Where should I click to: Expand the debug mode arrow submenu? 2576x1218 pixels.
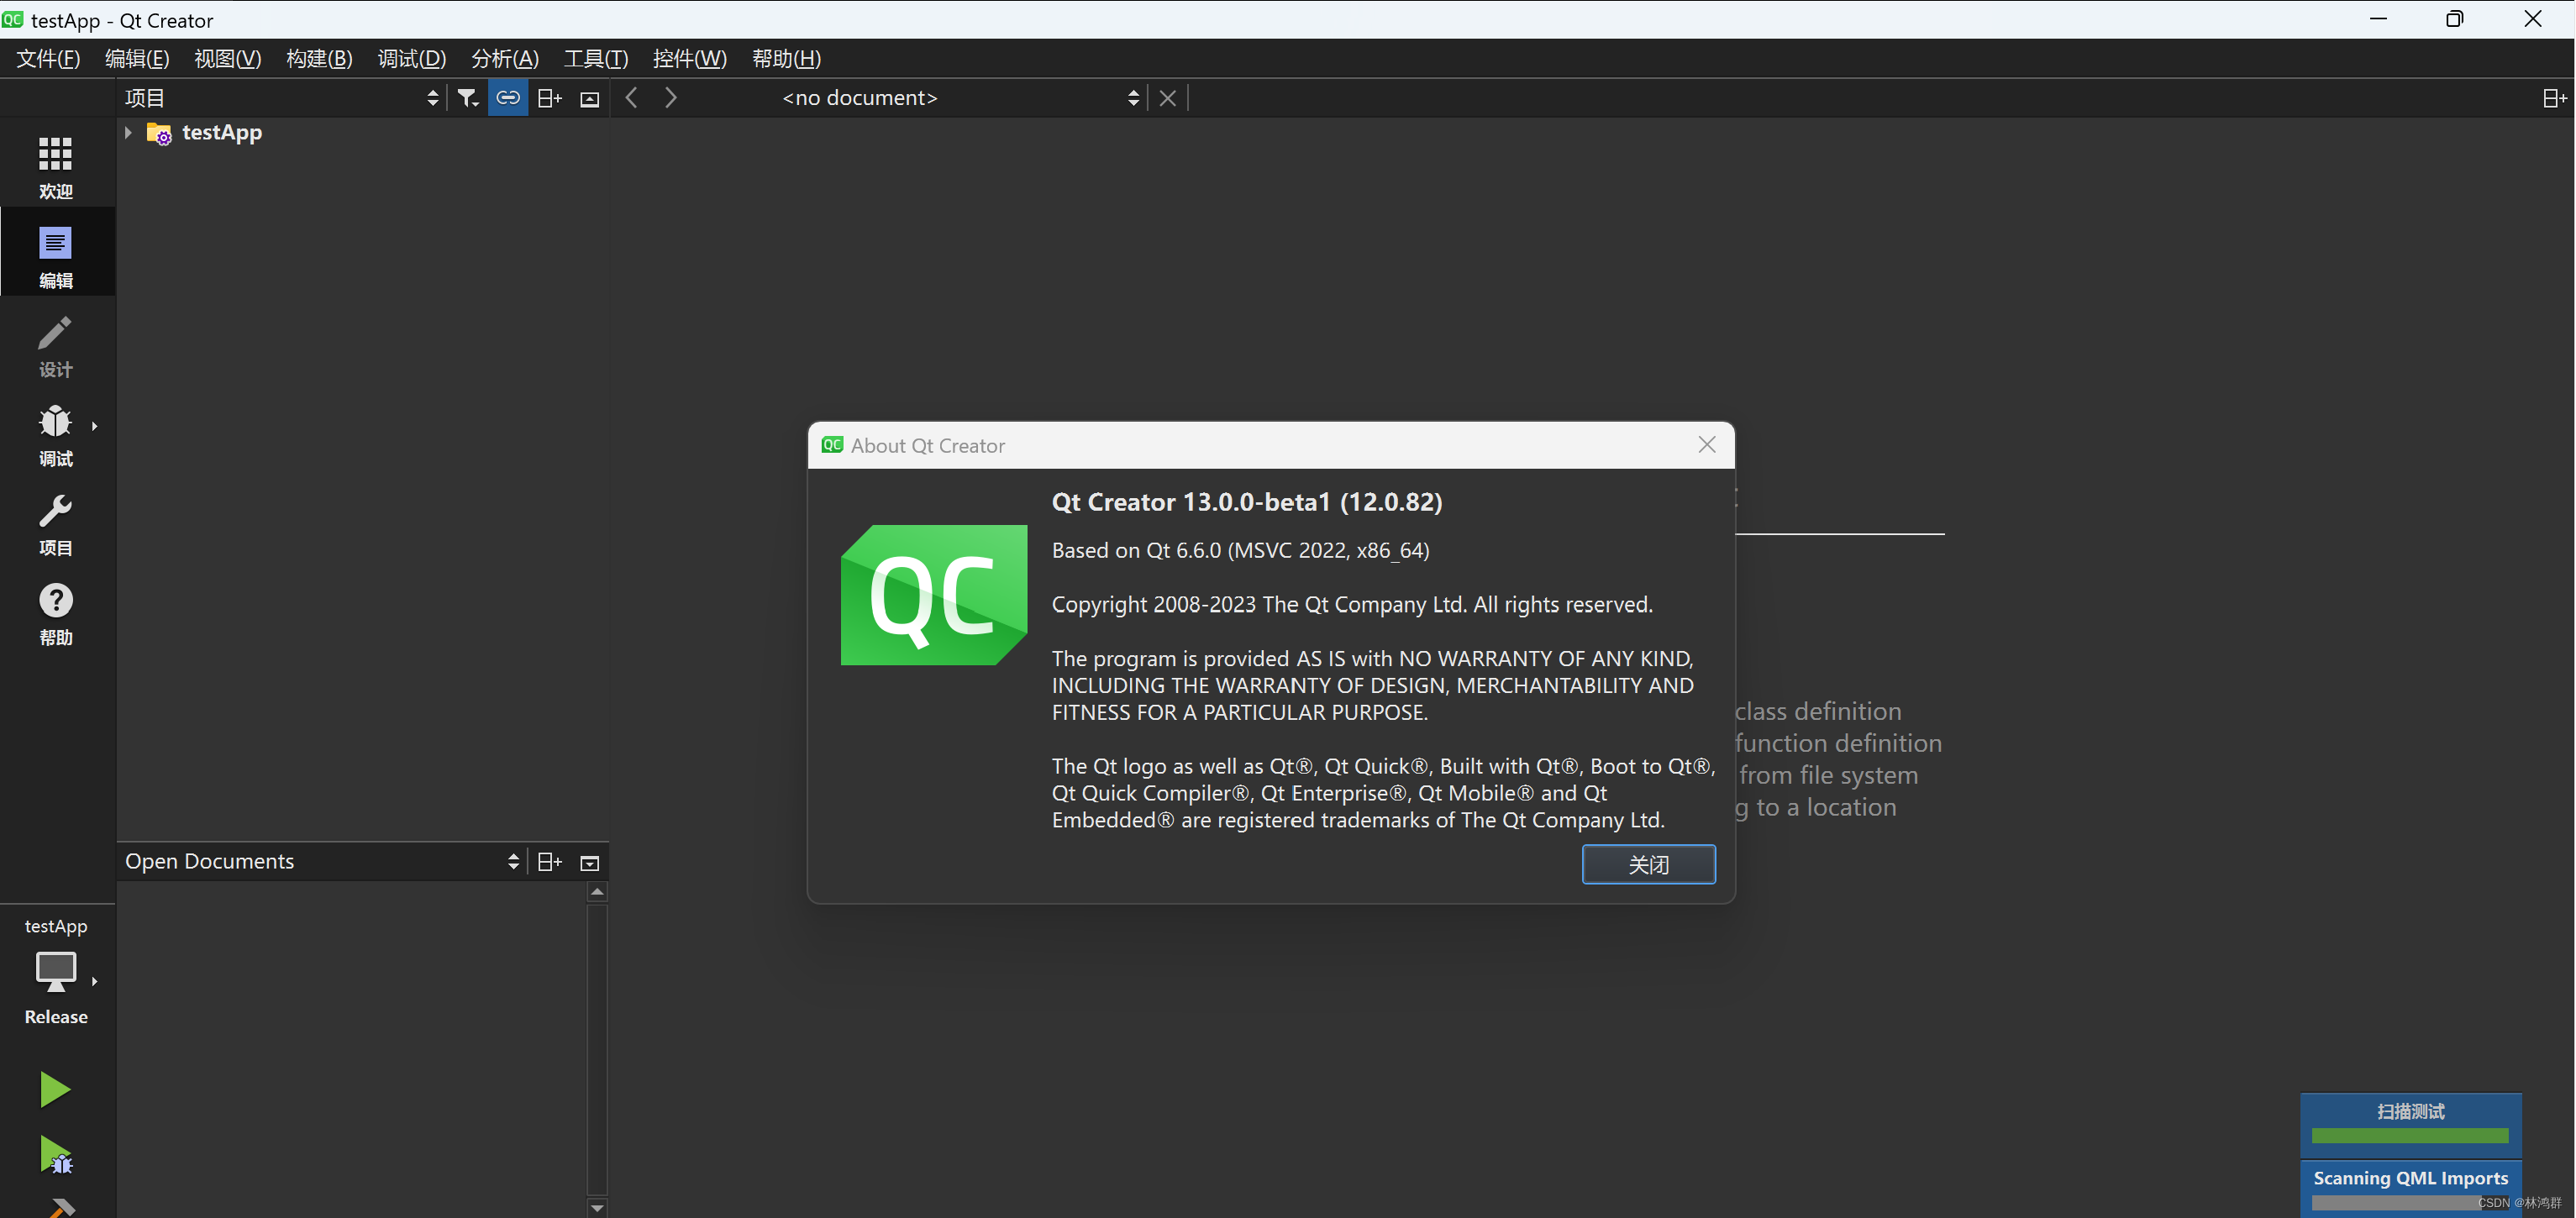point(95,426)
